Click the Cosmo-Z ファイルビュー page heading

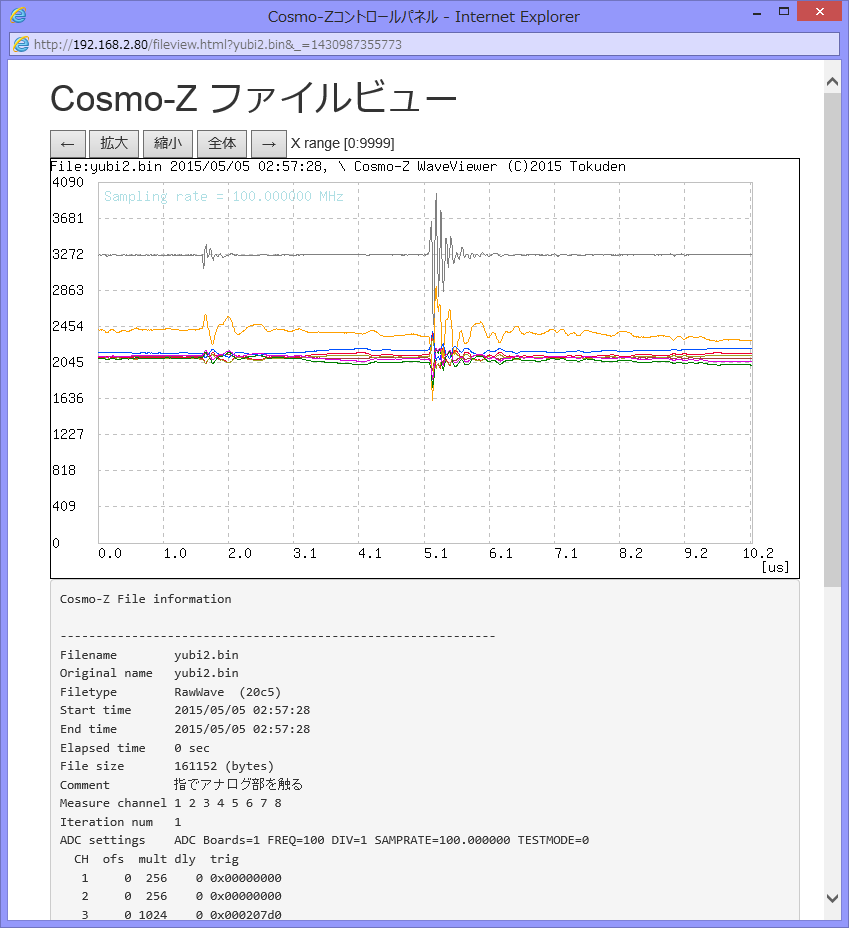[x=253, y=98]
